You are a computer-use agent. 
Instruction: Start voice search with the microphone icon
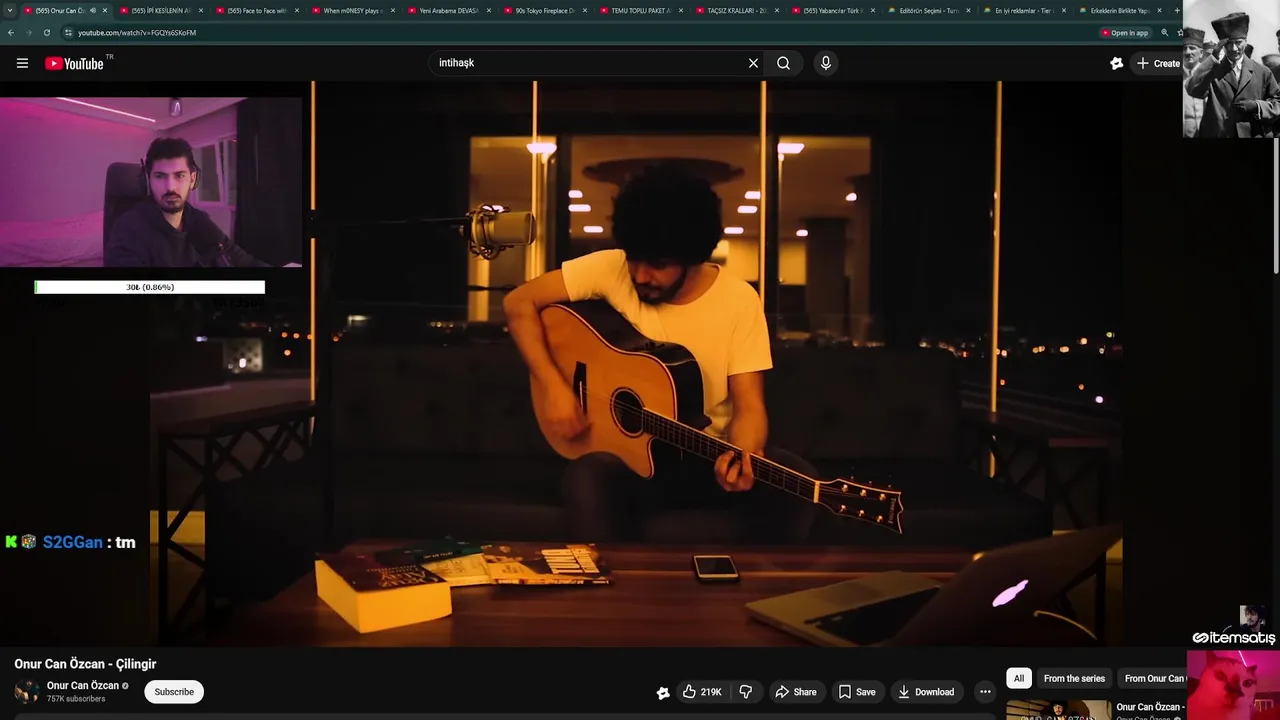(825, 63)
